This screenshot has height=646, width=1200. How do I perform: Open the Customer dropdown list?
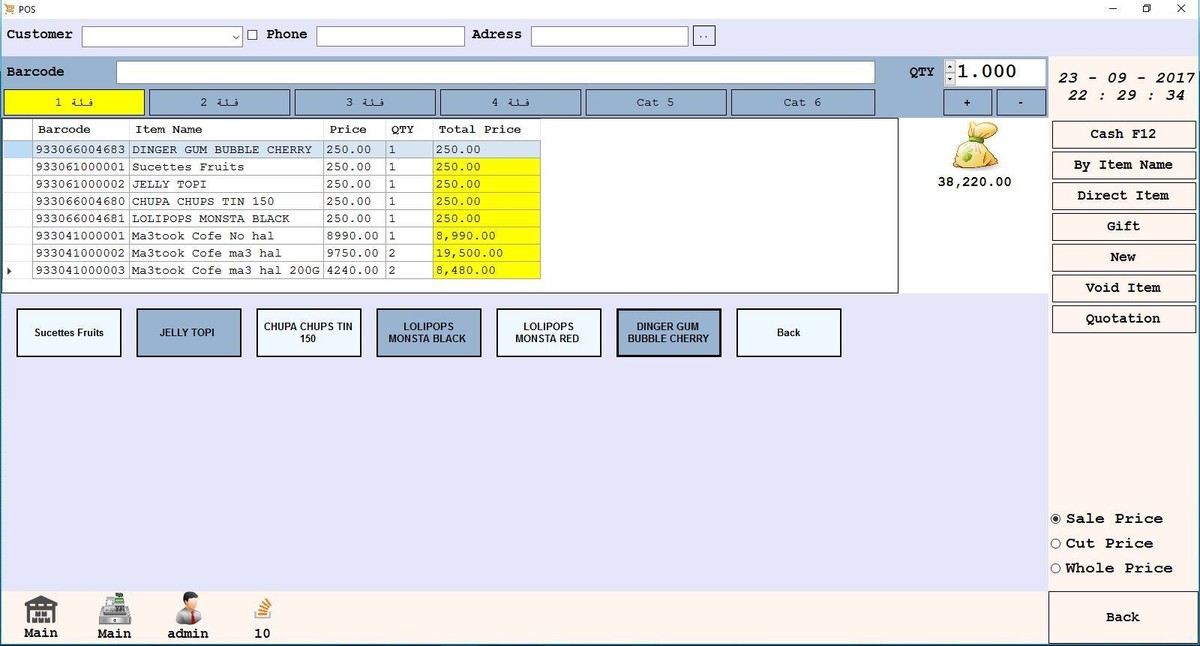pos(236,37)
